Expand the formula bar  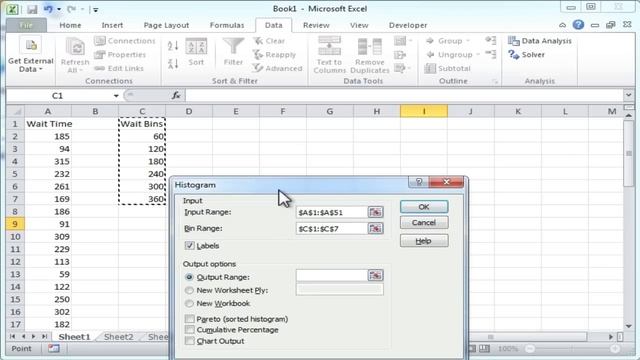tap(628, 95)
